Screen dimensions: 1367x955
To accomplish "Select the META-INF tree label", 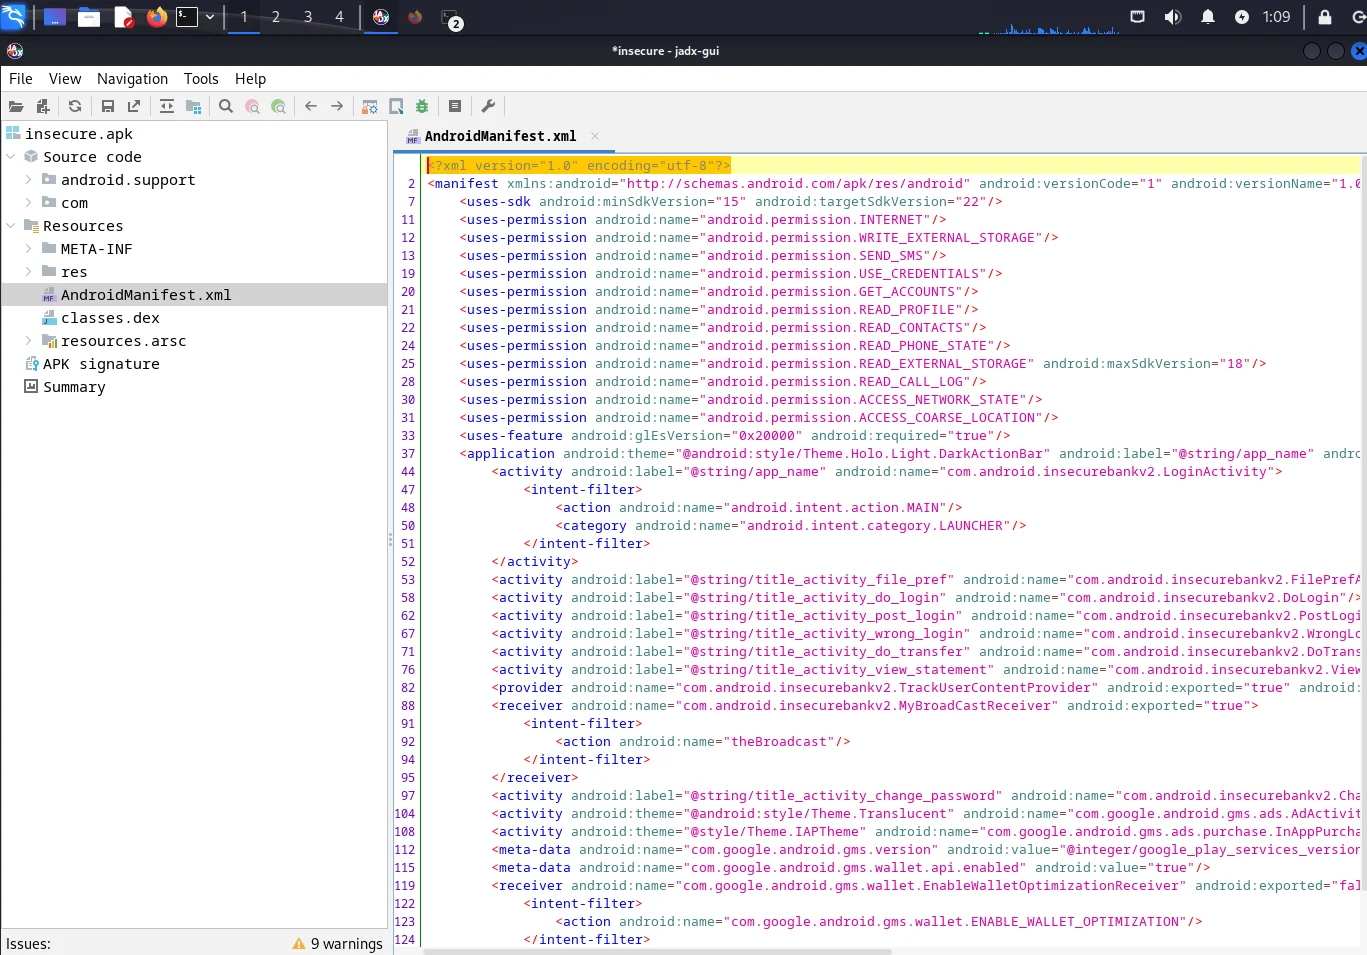I will pyautogui.click(x=96, y=249).
